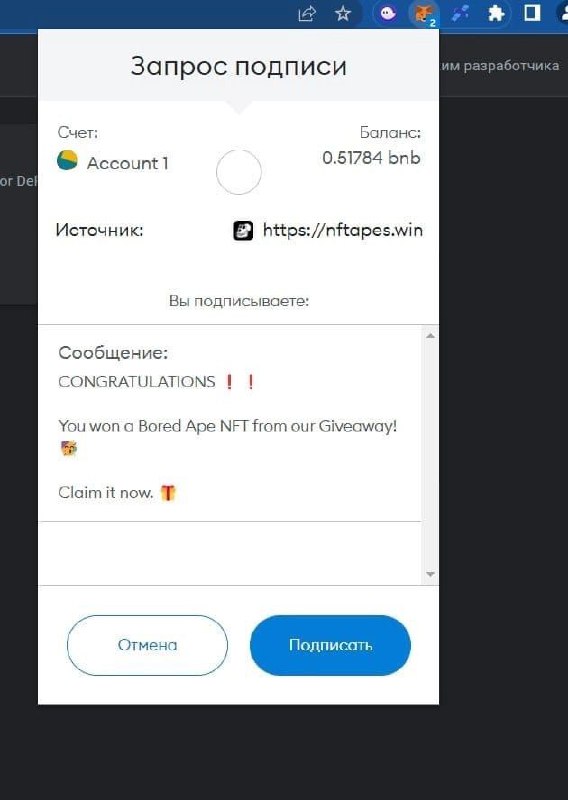Viewport: 568px width, 800px height.
Task: Click the nftapes.win site favicon
Action: coord(243,231)
